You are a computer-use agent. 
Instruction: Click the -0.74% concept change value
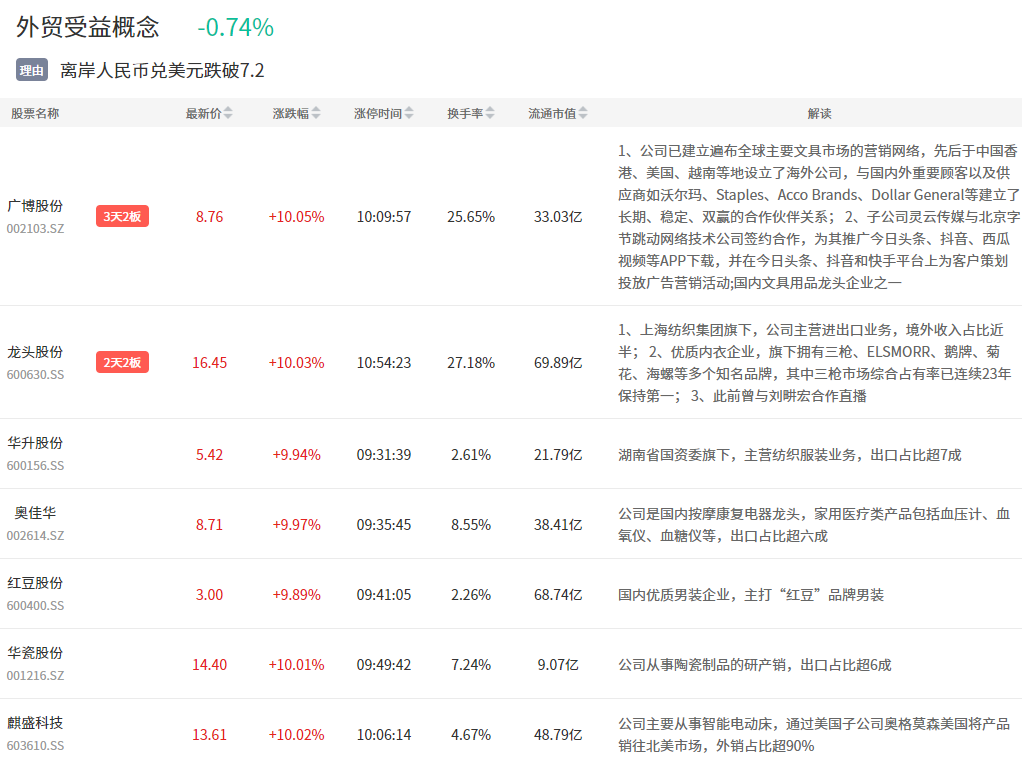pyautogui.click(x=235, y=27)
